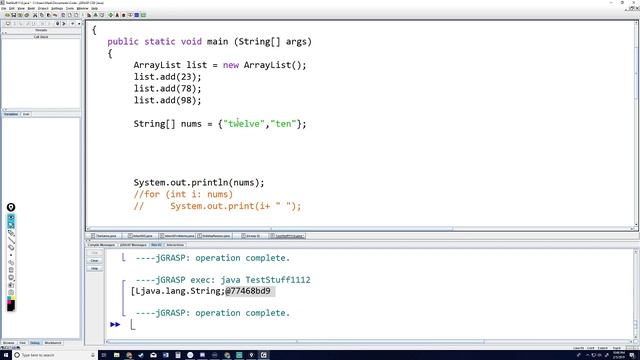Open the Mail app from the taskbar
This screenshot has width=640, height=360.
pyautogui.click(x=153, y=355)
